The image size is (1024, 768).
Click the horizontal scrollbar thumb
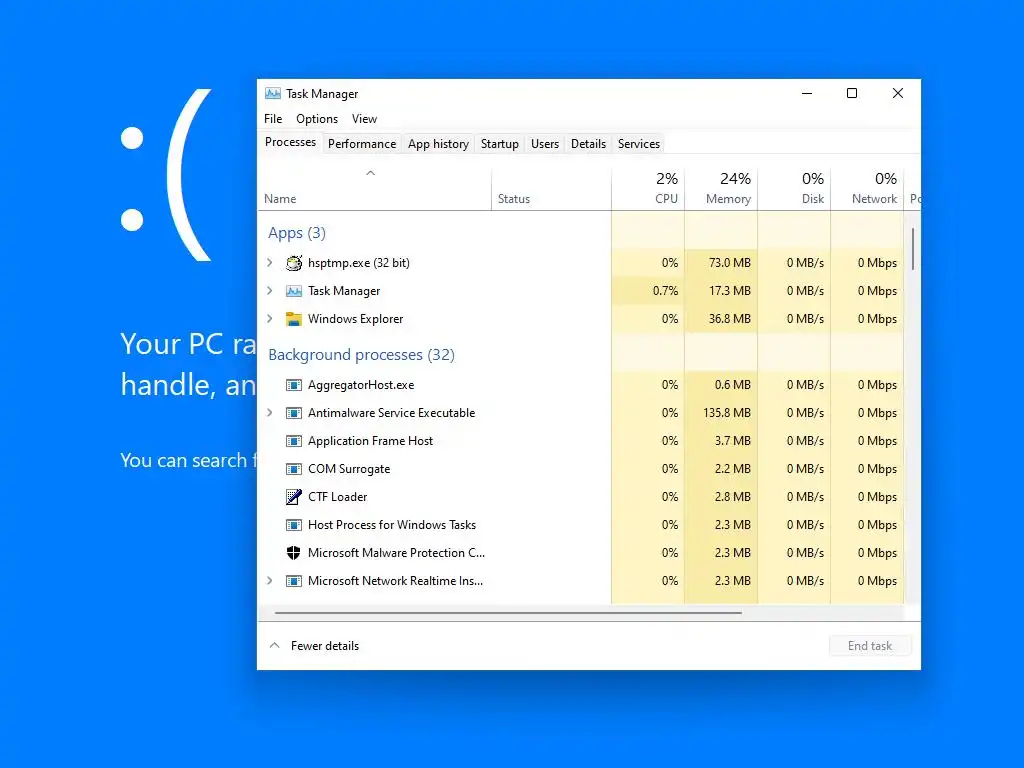[508, 613]
